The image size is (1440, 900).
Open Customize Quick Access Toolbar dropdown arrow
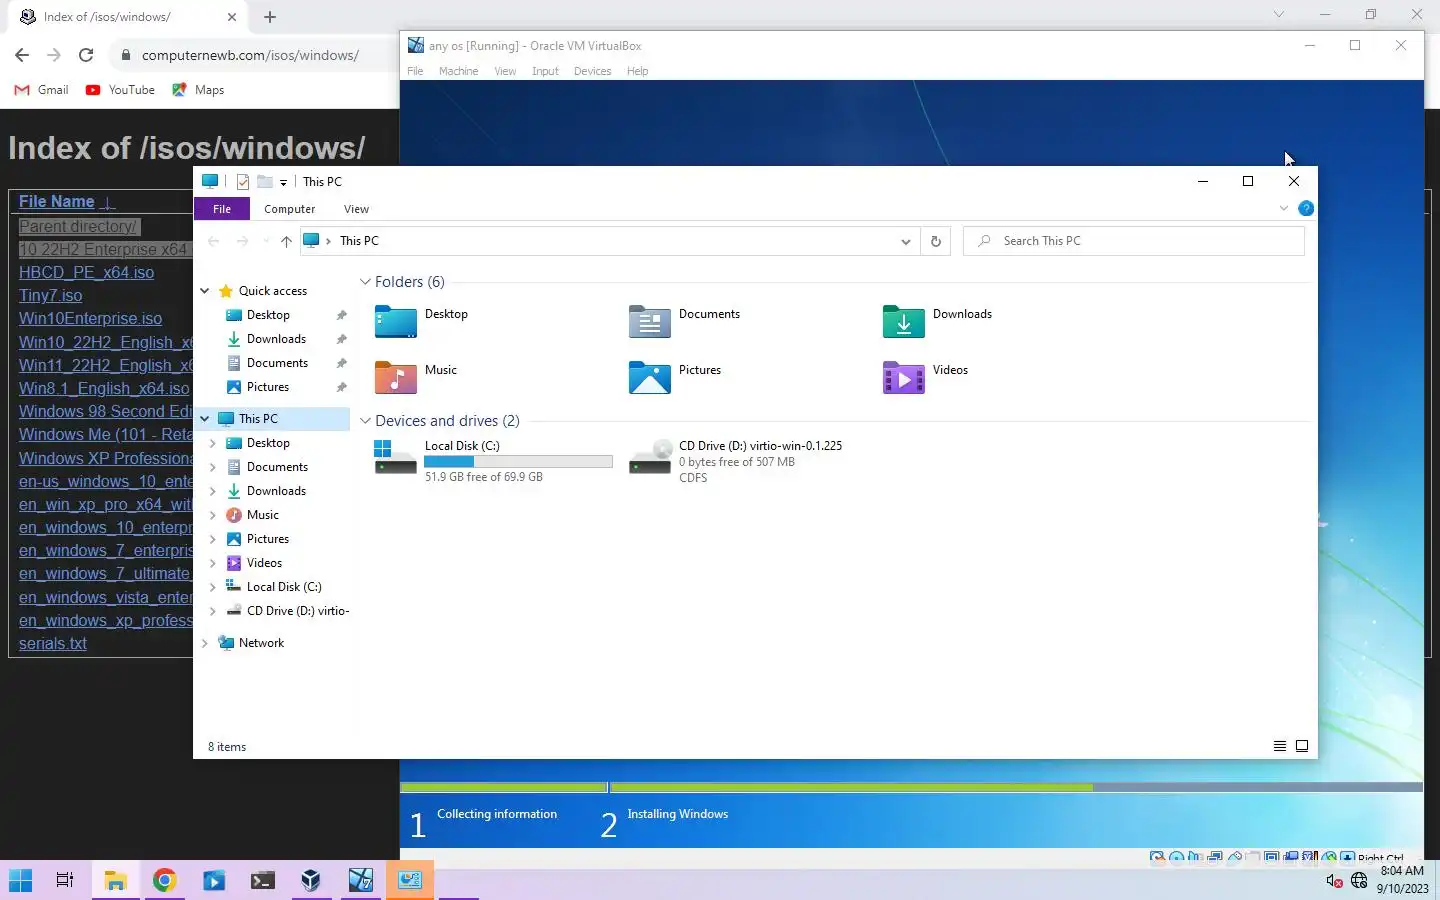pyautogui.click(x=283, y=182)
